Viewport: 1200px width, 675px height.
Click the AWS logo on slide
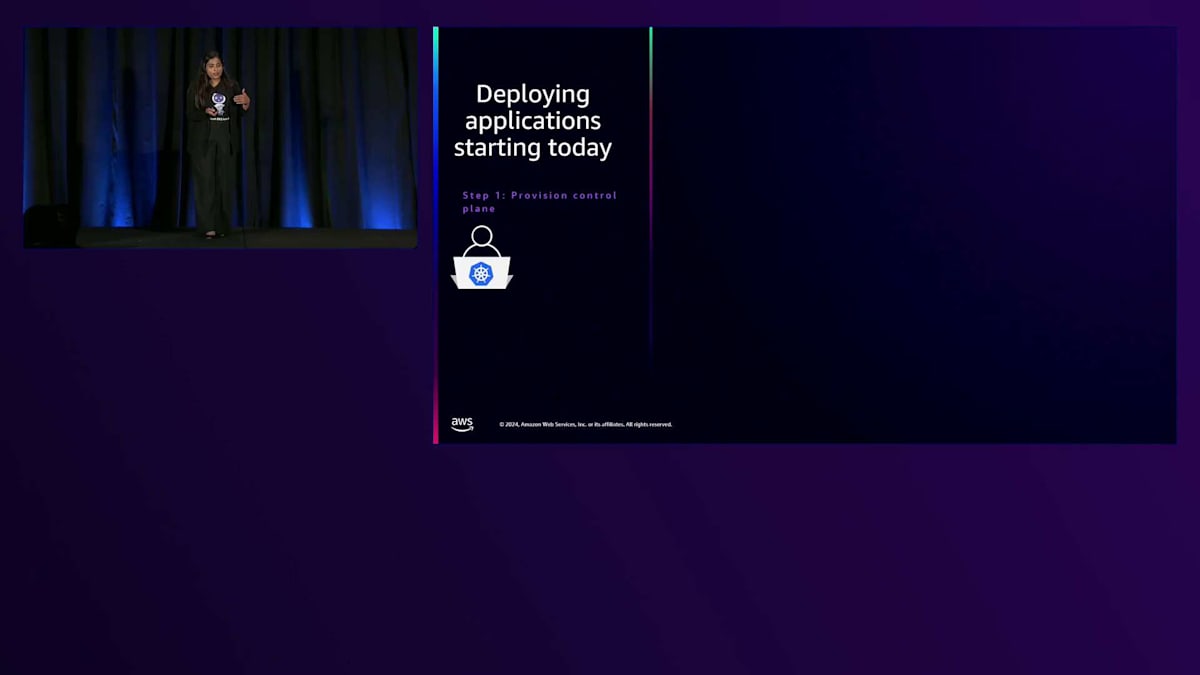pyautogui.click(x=462, y=424)
